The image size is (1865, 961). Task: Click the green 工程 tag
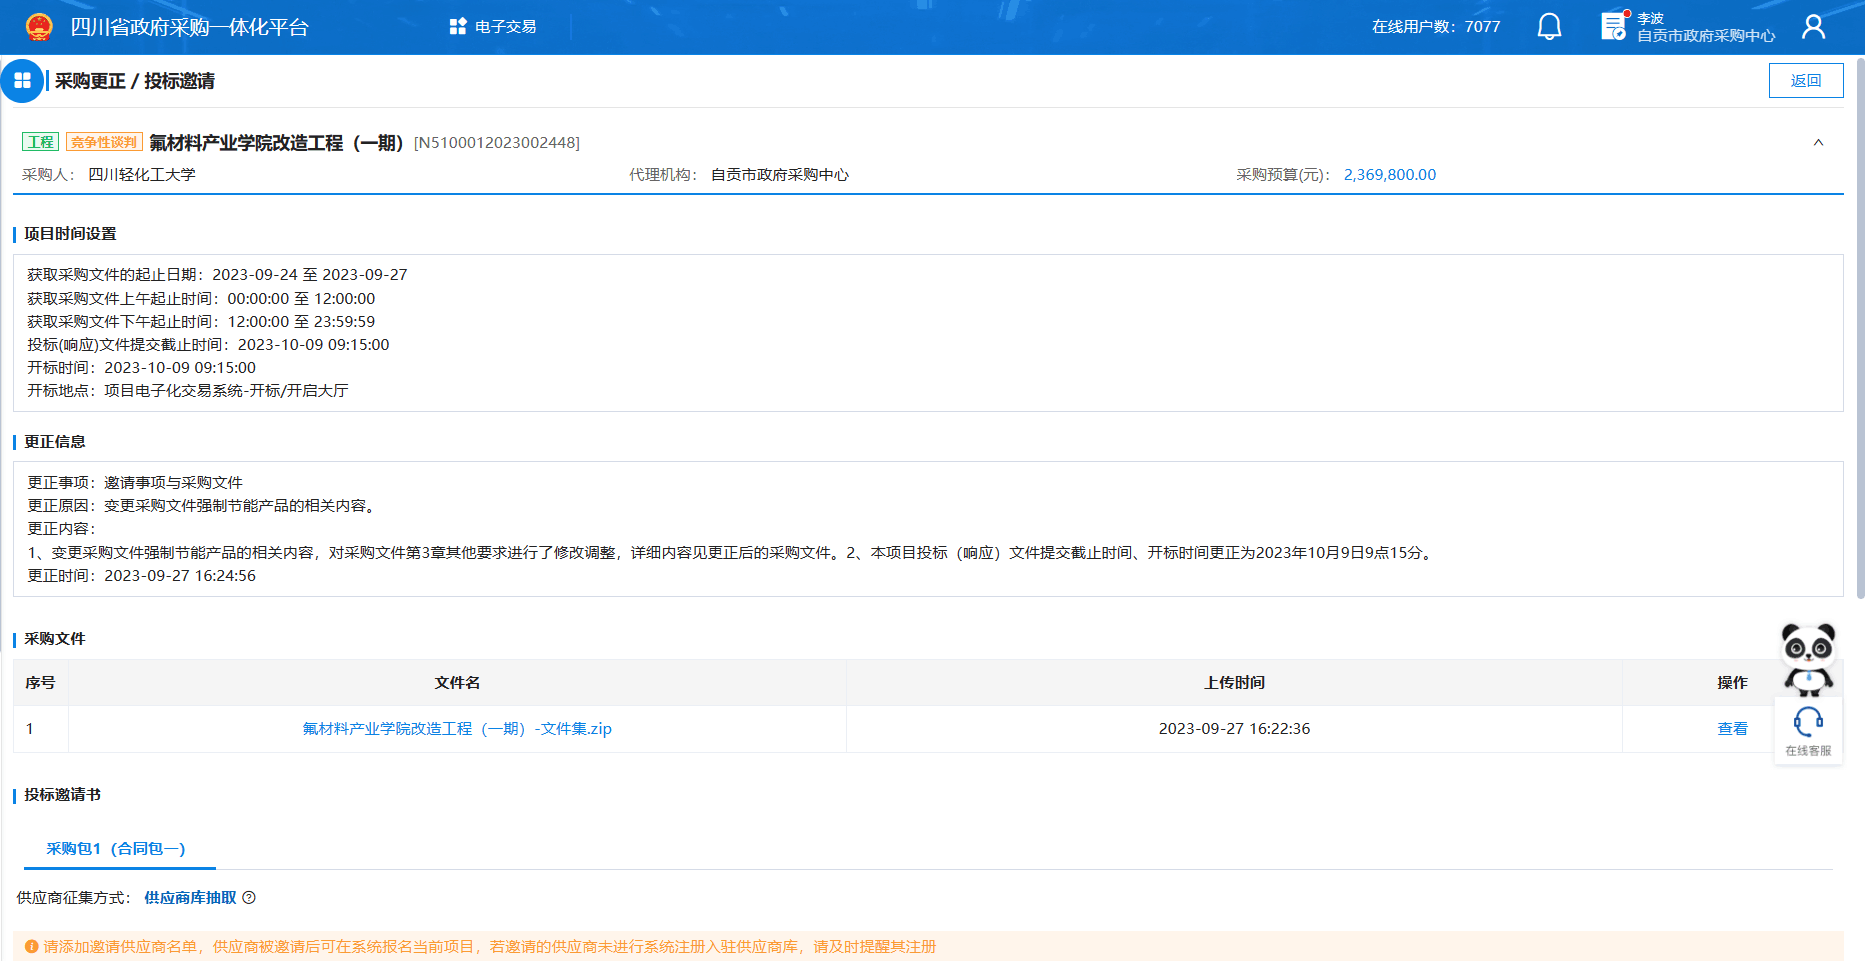(41, 142)
